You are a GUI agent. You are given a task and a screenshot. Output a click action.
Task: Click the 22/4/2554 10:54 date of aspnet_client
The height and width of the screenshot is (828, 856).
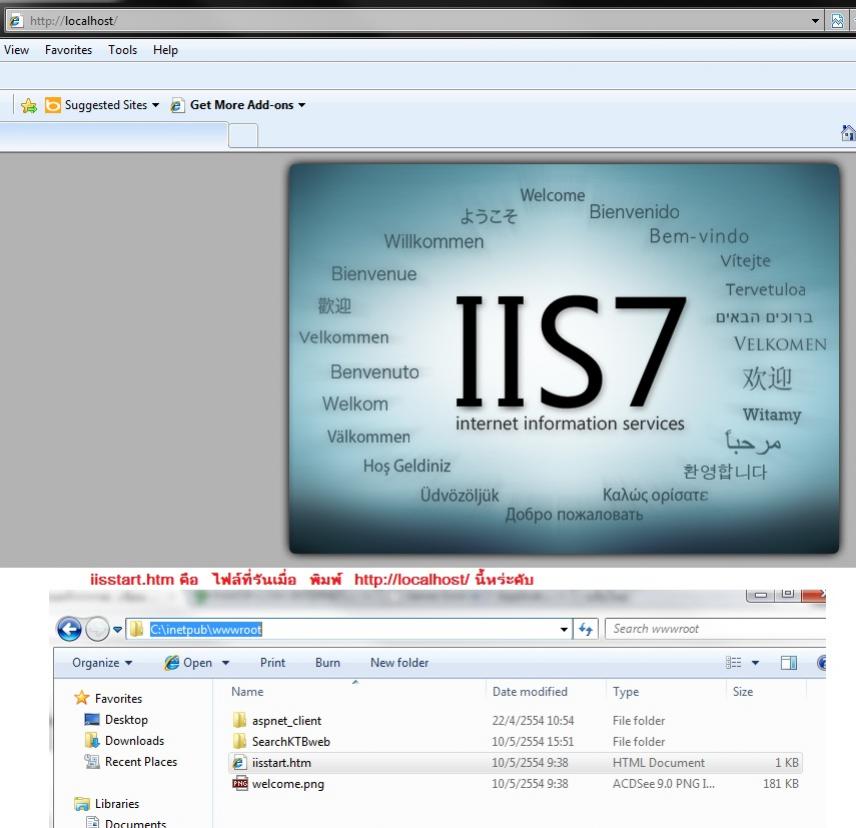tap(533, 720)
